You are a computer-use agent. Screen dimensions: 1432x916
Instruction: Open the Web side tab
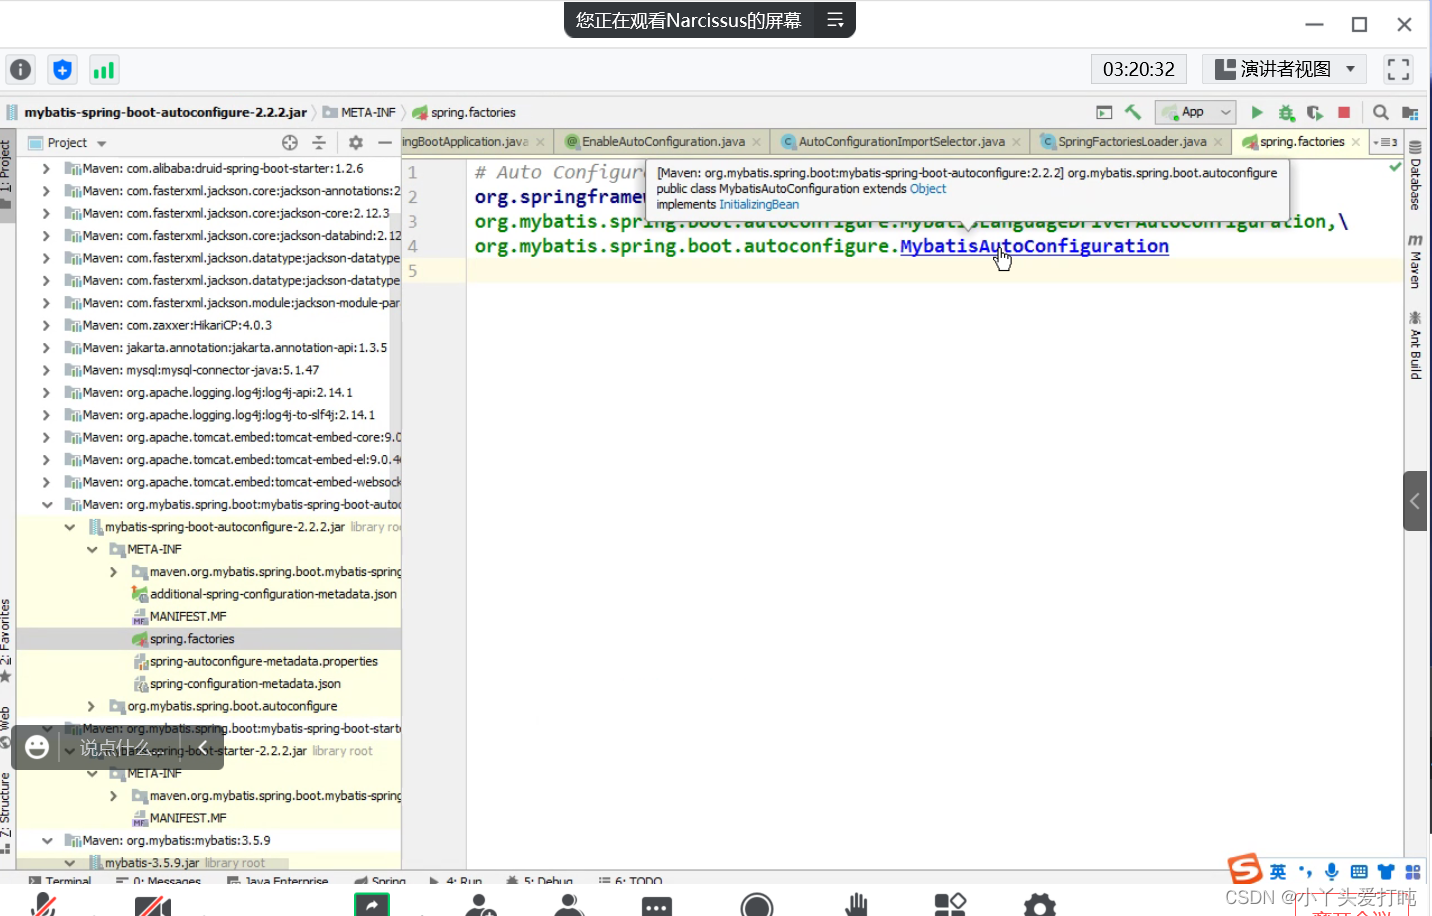click(x=7, y=727)
